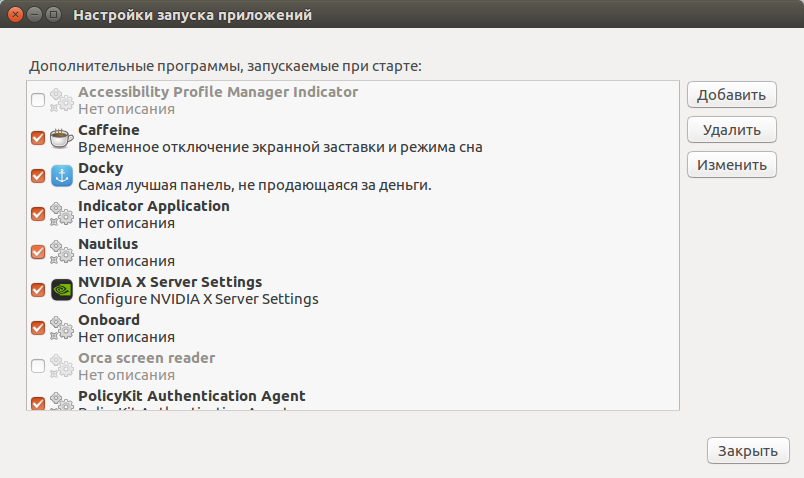Select the Indicator Application name text
804x478 pixels.
point(154,206)
